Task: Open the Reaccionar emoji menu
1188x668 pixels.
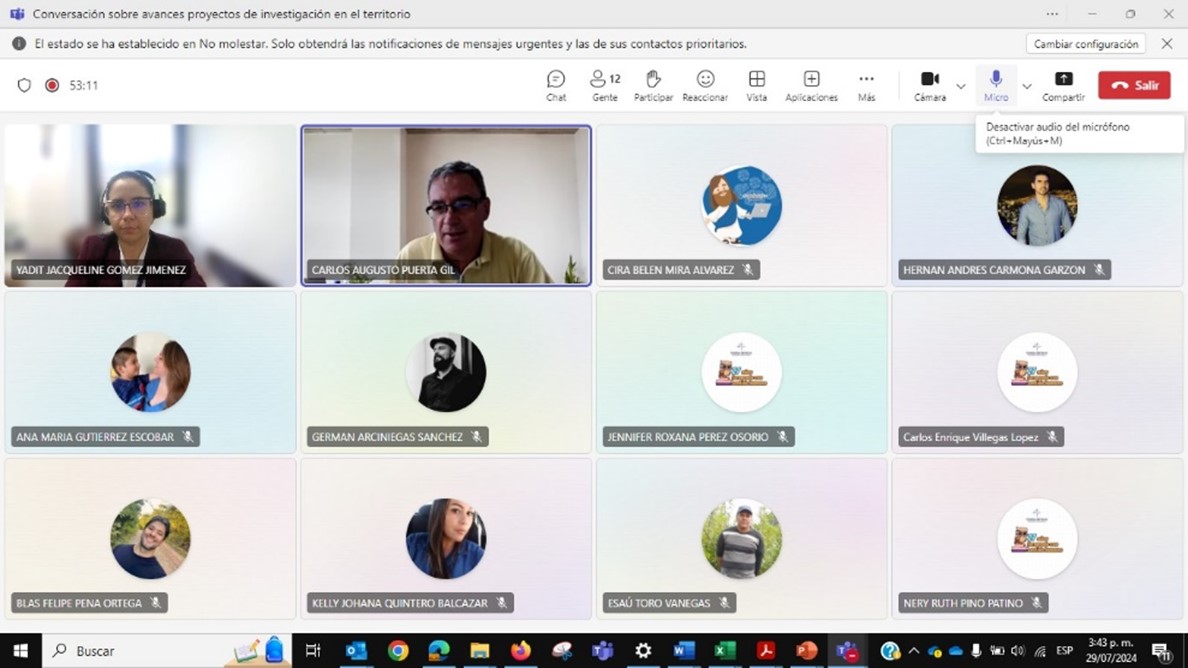Action: click(705, 85)
